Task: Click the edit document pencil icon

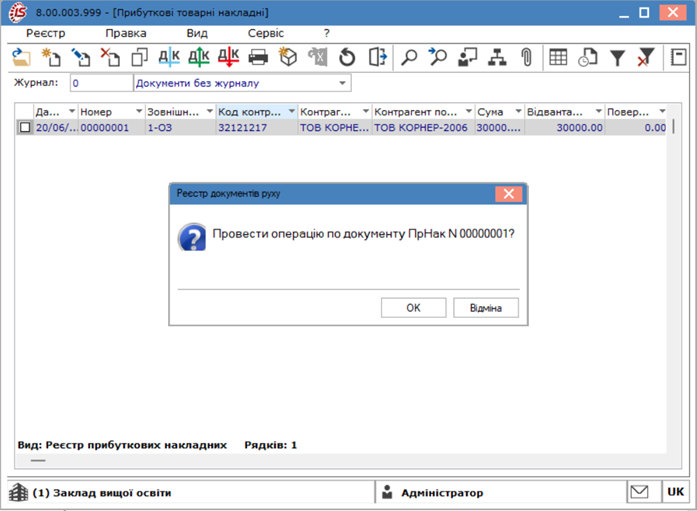Action: (81, 57)
